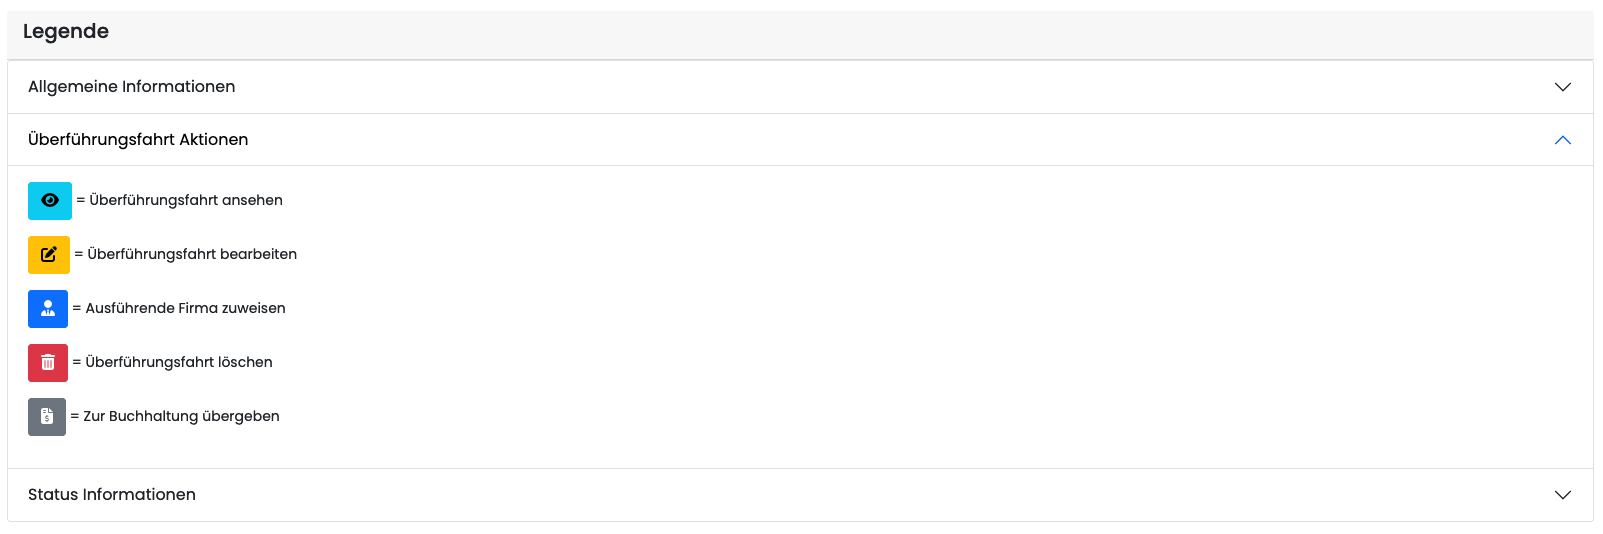The height and width of the screenshot is (534, 1603).
Task: Click the Überführungsfahrt bearbeiten legend label
Action: pos(192,255)
